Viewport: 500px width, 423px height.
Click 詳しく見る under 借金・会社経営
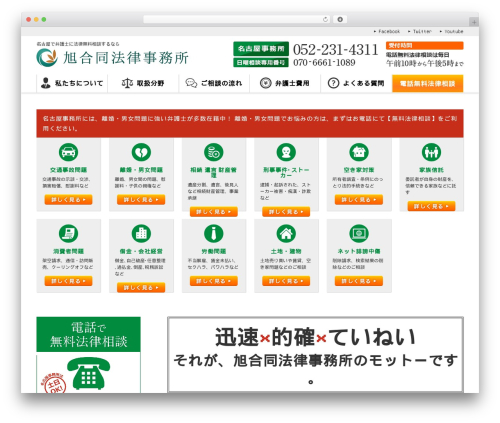[x=141, y=288]
